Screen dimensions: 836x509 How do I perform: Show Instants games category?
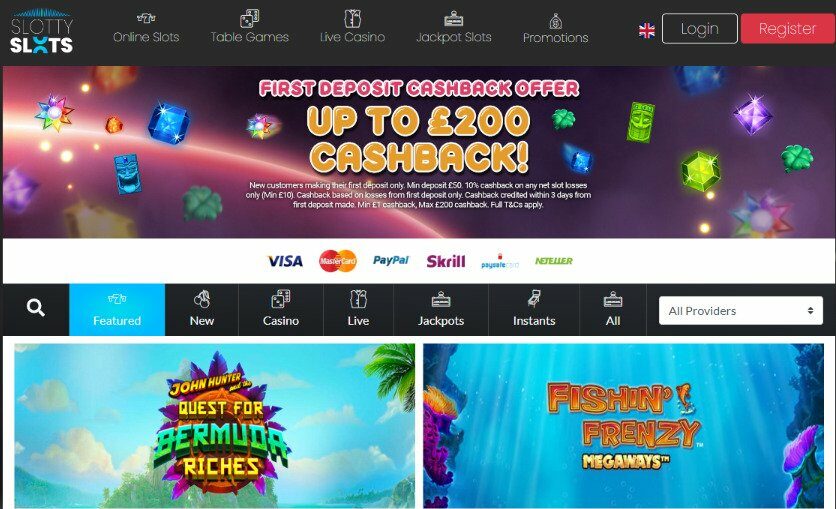(534, 310)
